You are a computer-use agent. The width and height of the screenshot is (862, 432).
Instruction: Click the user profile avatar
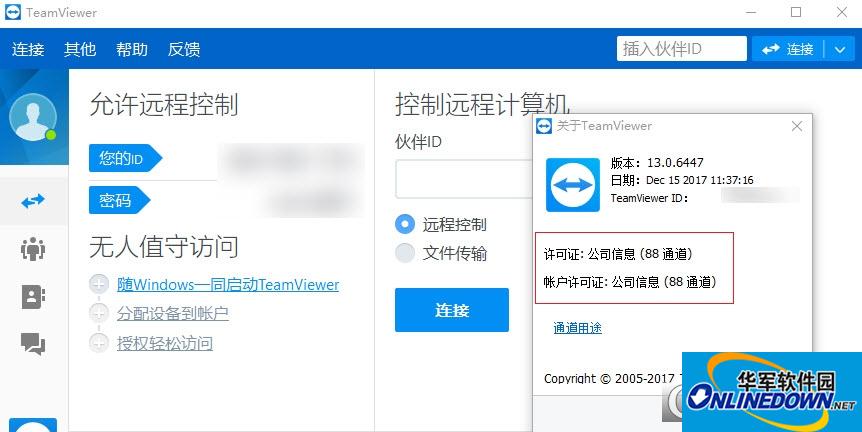(x=33, y=117)
